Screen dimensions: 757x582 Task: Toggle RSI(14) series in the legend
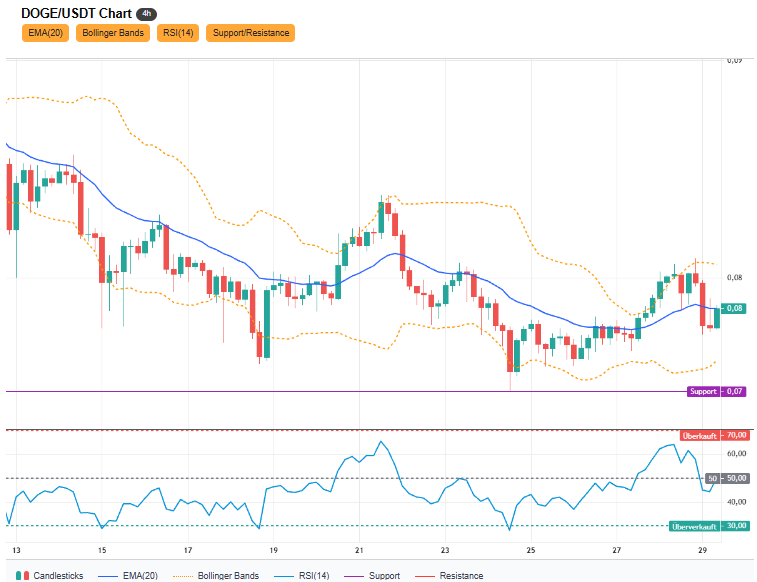[301, 576]
